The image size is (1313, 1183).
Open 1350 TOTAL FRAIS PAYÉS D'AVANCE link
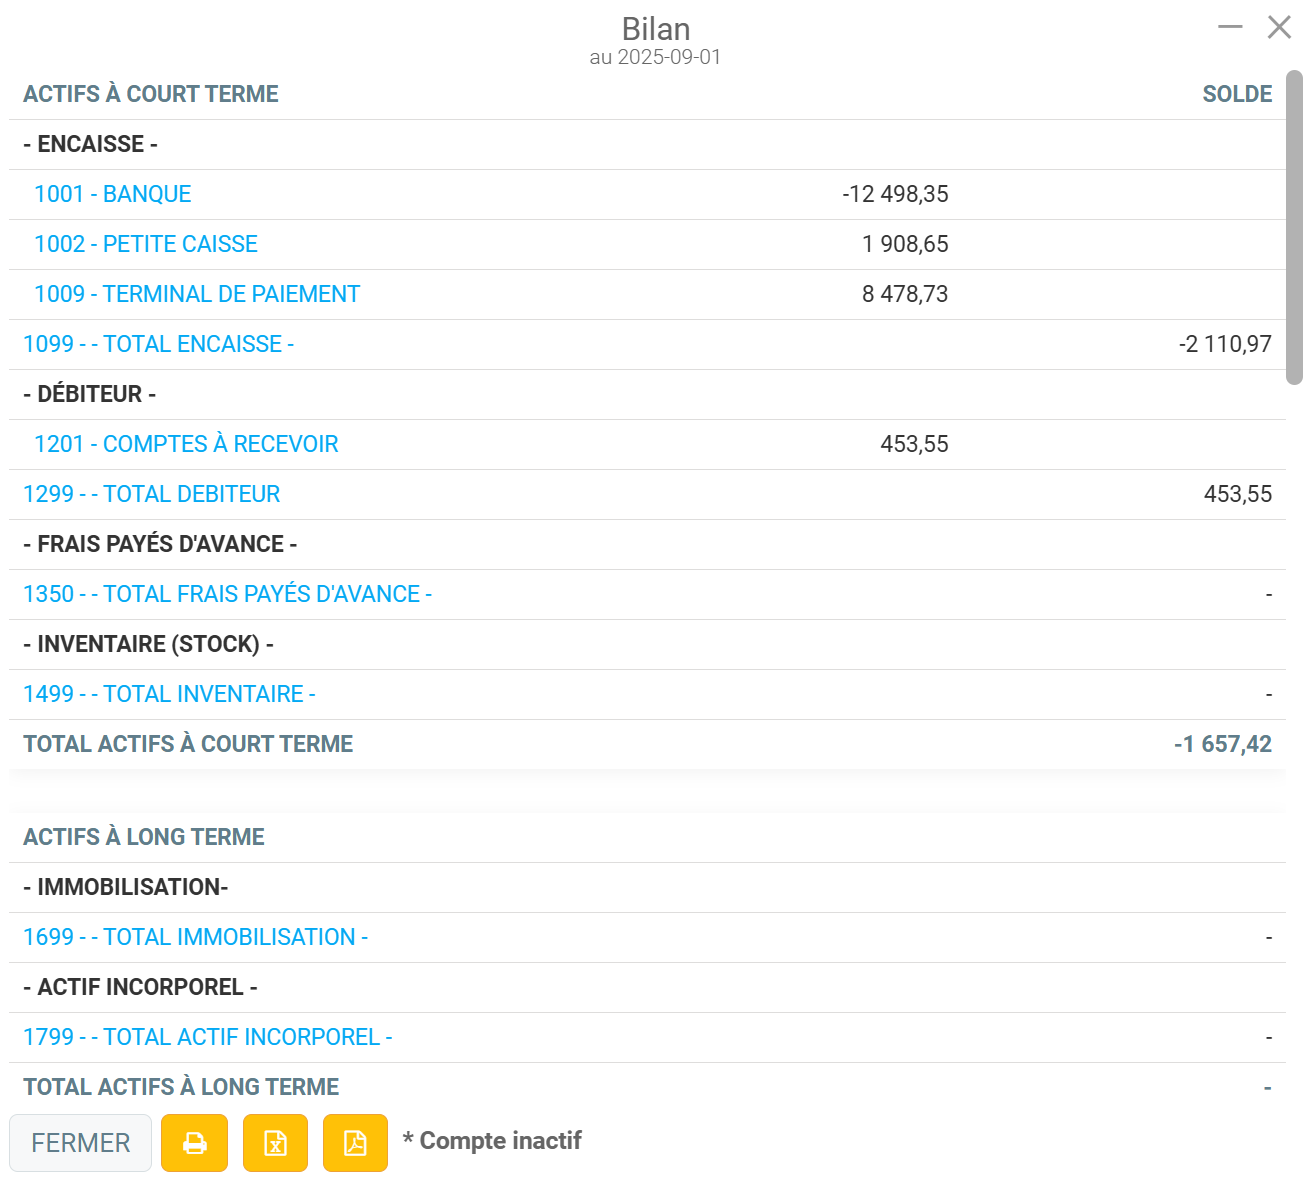(x=228, y=594)
